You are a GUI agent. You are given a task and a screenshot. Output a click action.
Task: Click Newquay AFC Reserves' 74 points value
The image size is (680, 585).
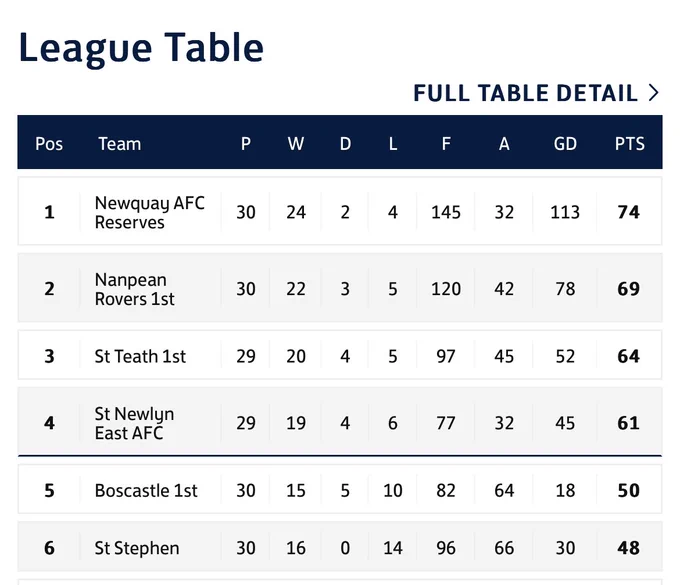click(628, 212)
